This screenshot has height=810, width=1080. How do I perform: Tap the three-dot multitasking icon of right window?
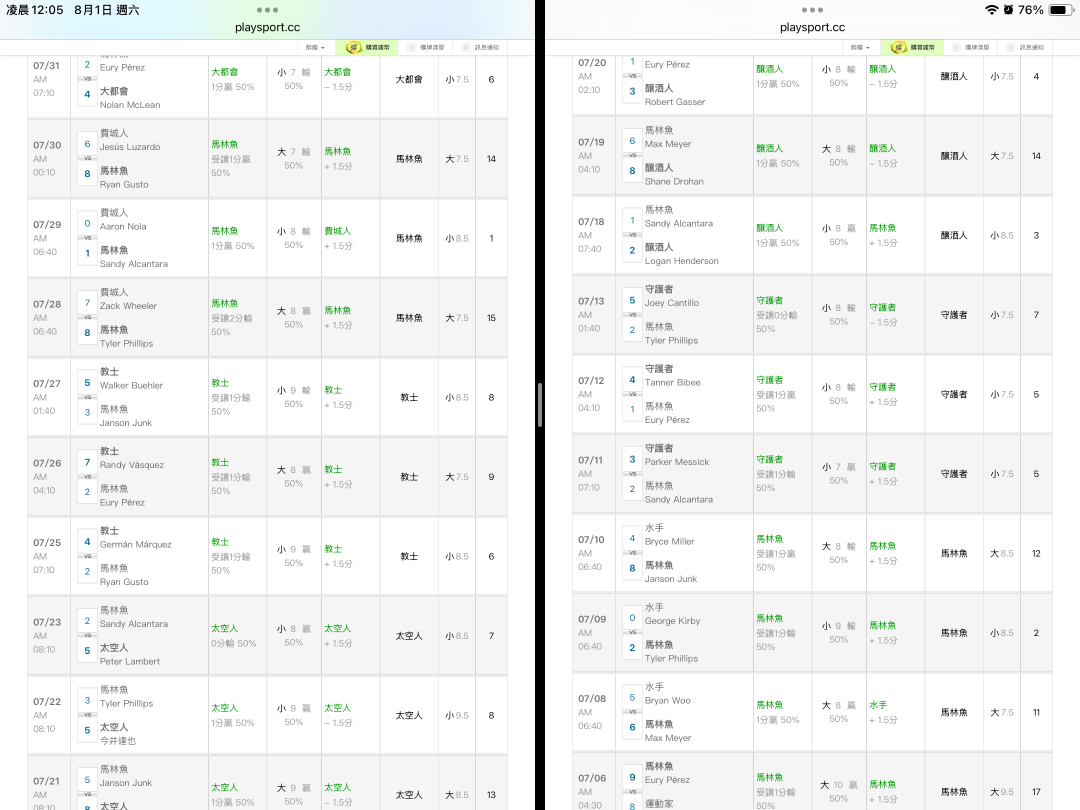pos(812,10)
